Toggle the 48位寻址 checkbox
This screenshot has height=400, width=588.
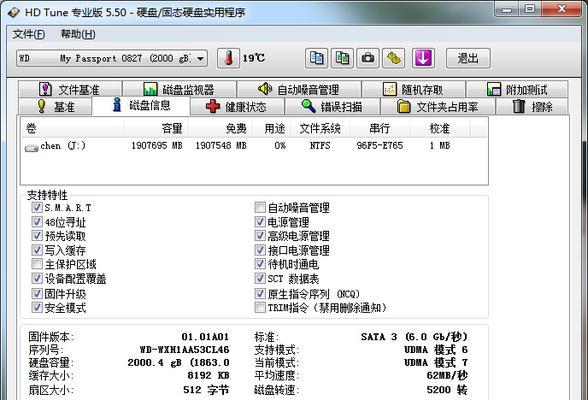37,222
